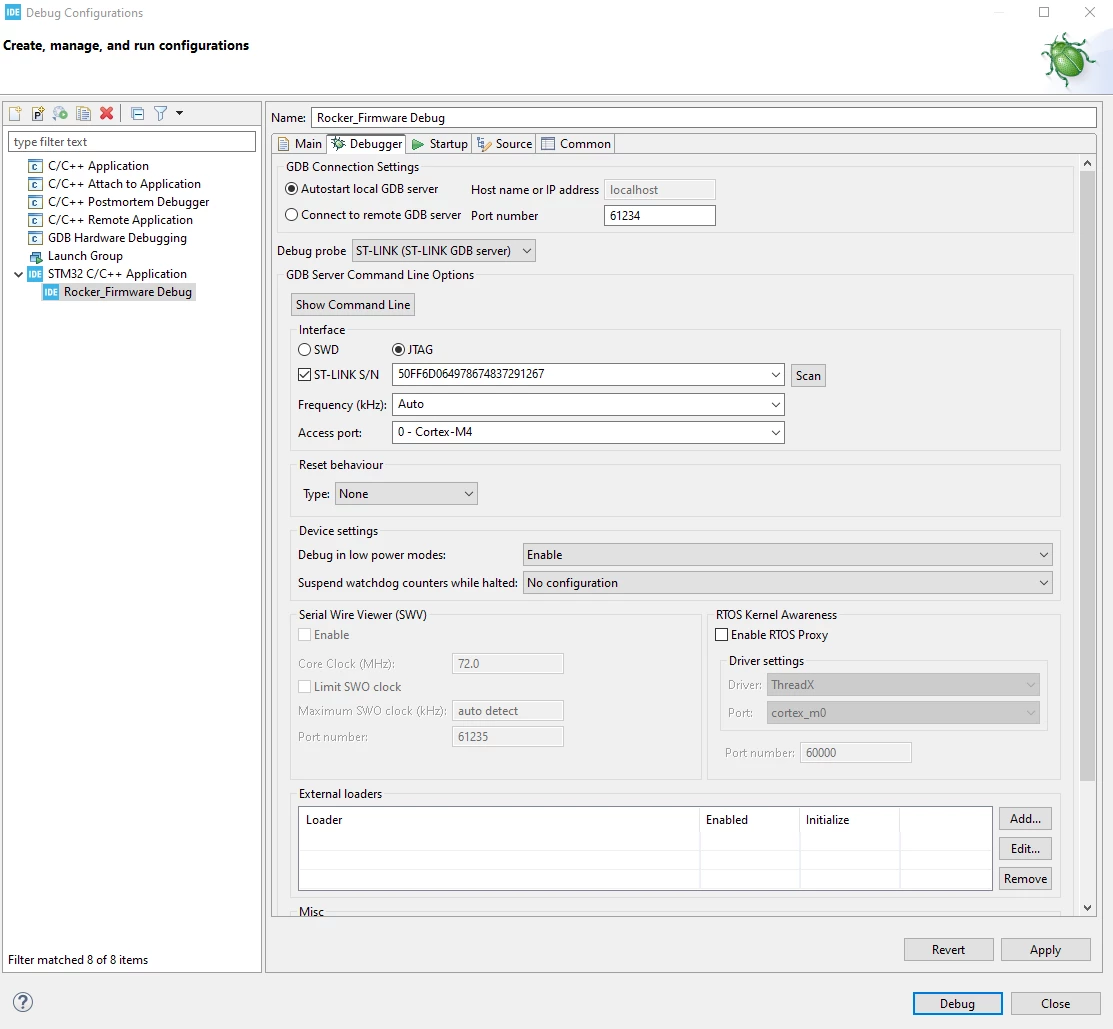
Task: Select Connect to remote GDB server
Action: (291, 215)
